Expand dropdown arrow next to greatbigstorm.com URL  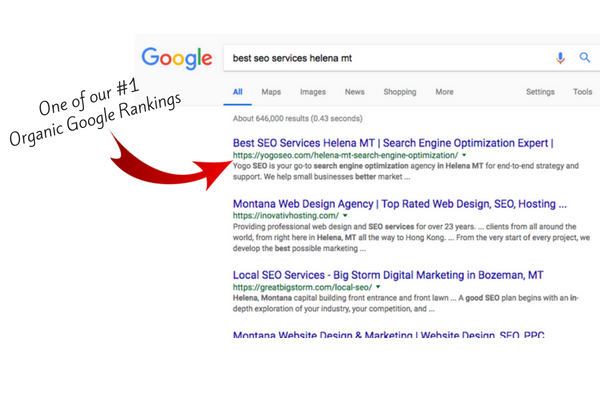(x=378, y=287)
